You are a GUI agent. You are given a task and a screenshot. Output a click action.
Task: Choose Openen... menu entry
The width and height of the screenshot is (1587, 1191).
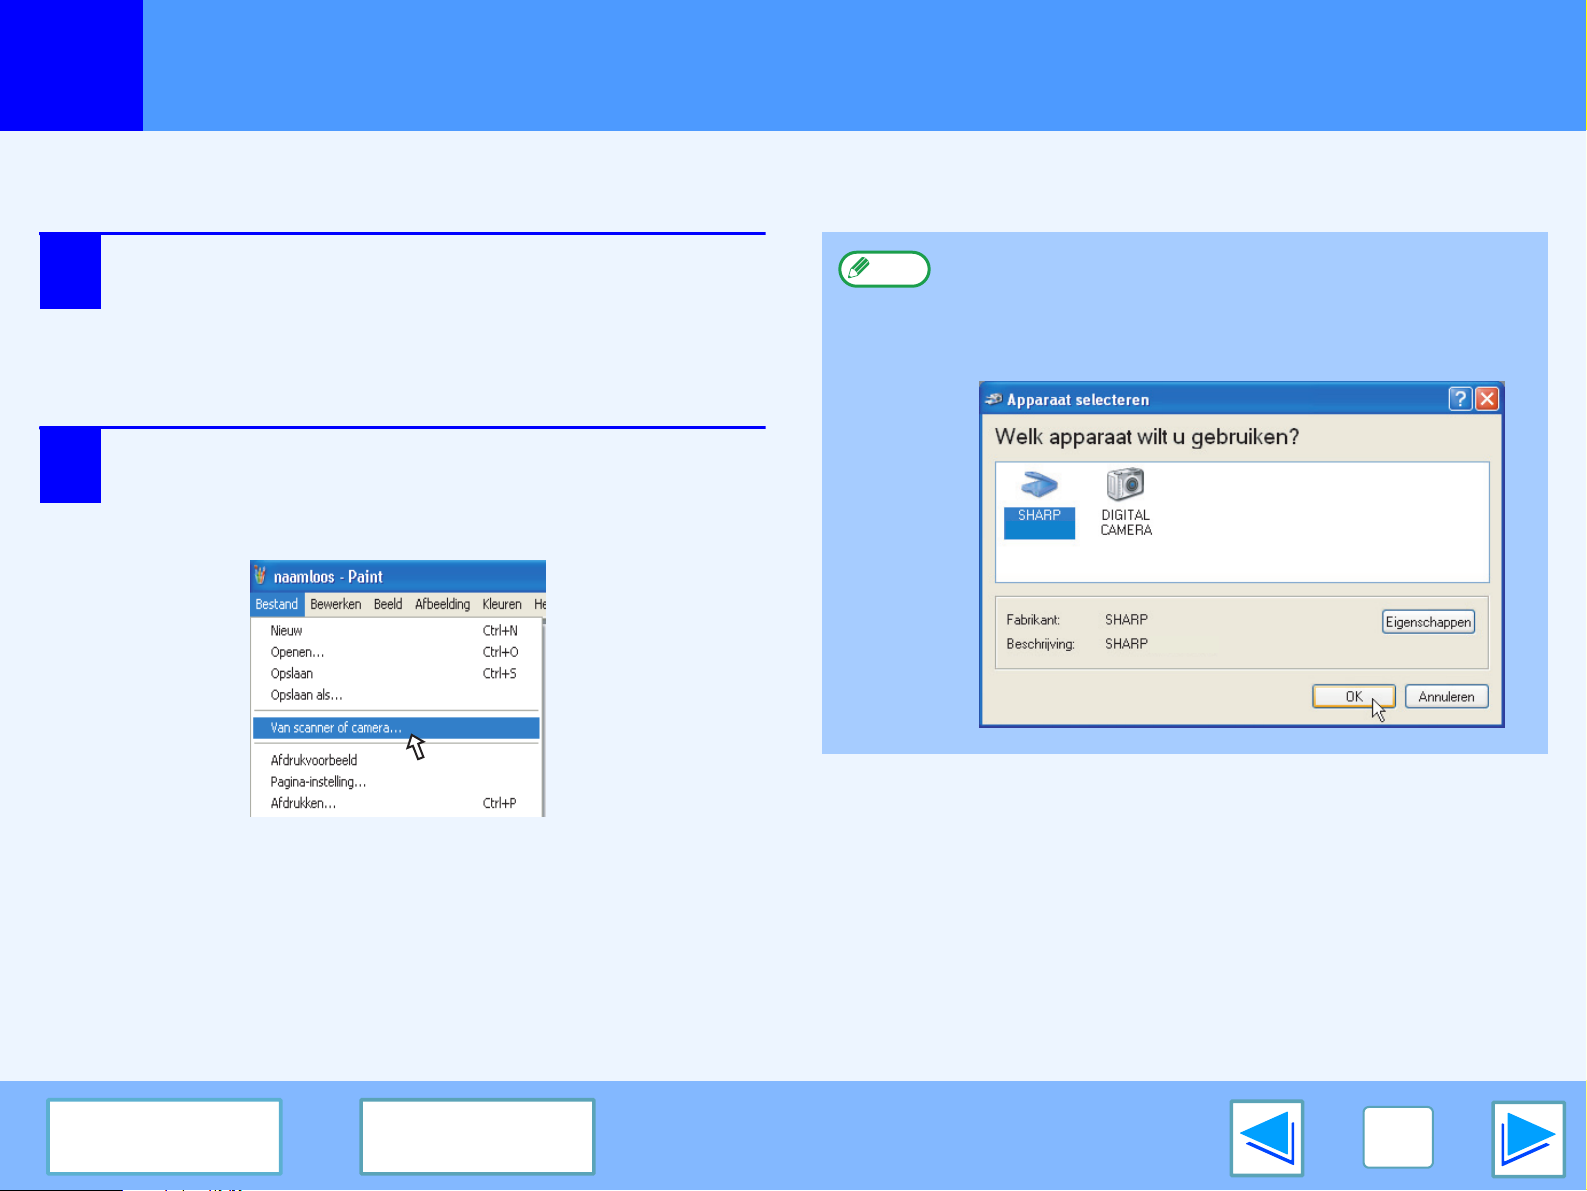point(396,652)
